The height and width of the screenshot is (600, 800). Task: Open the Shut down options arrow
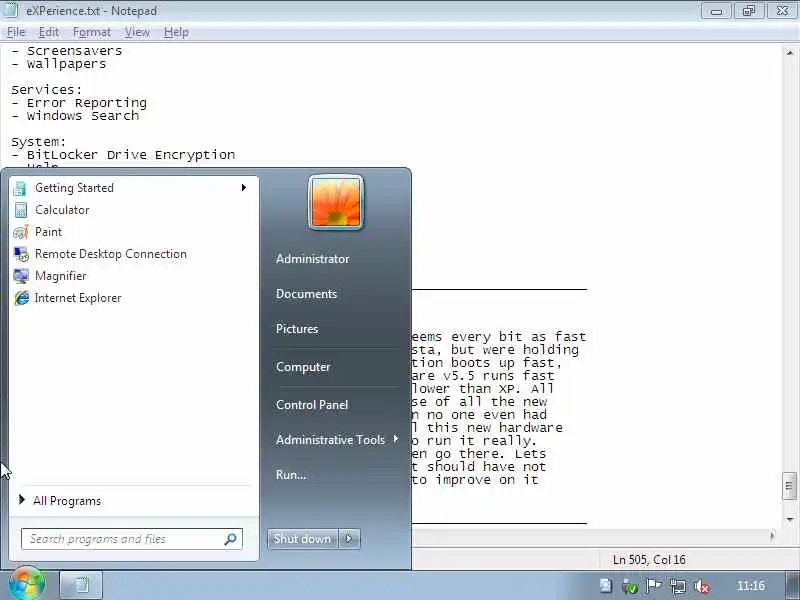349,539
